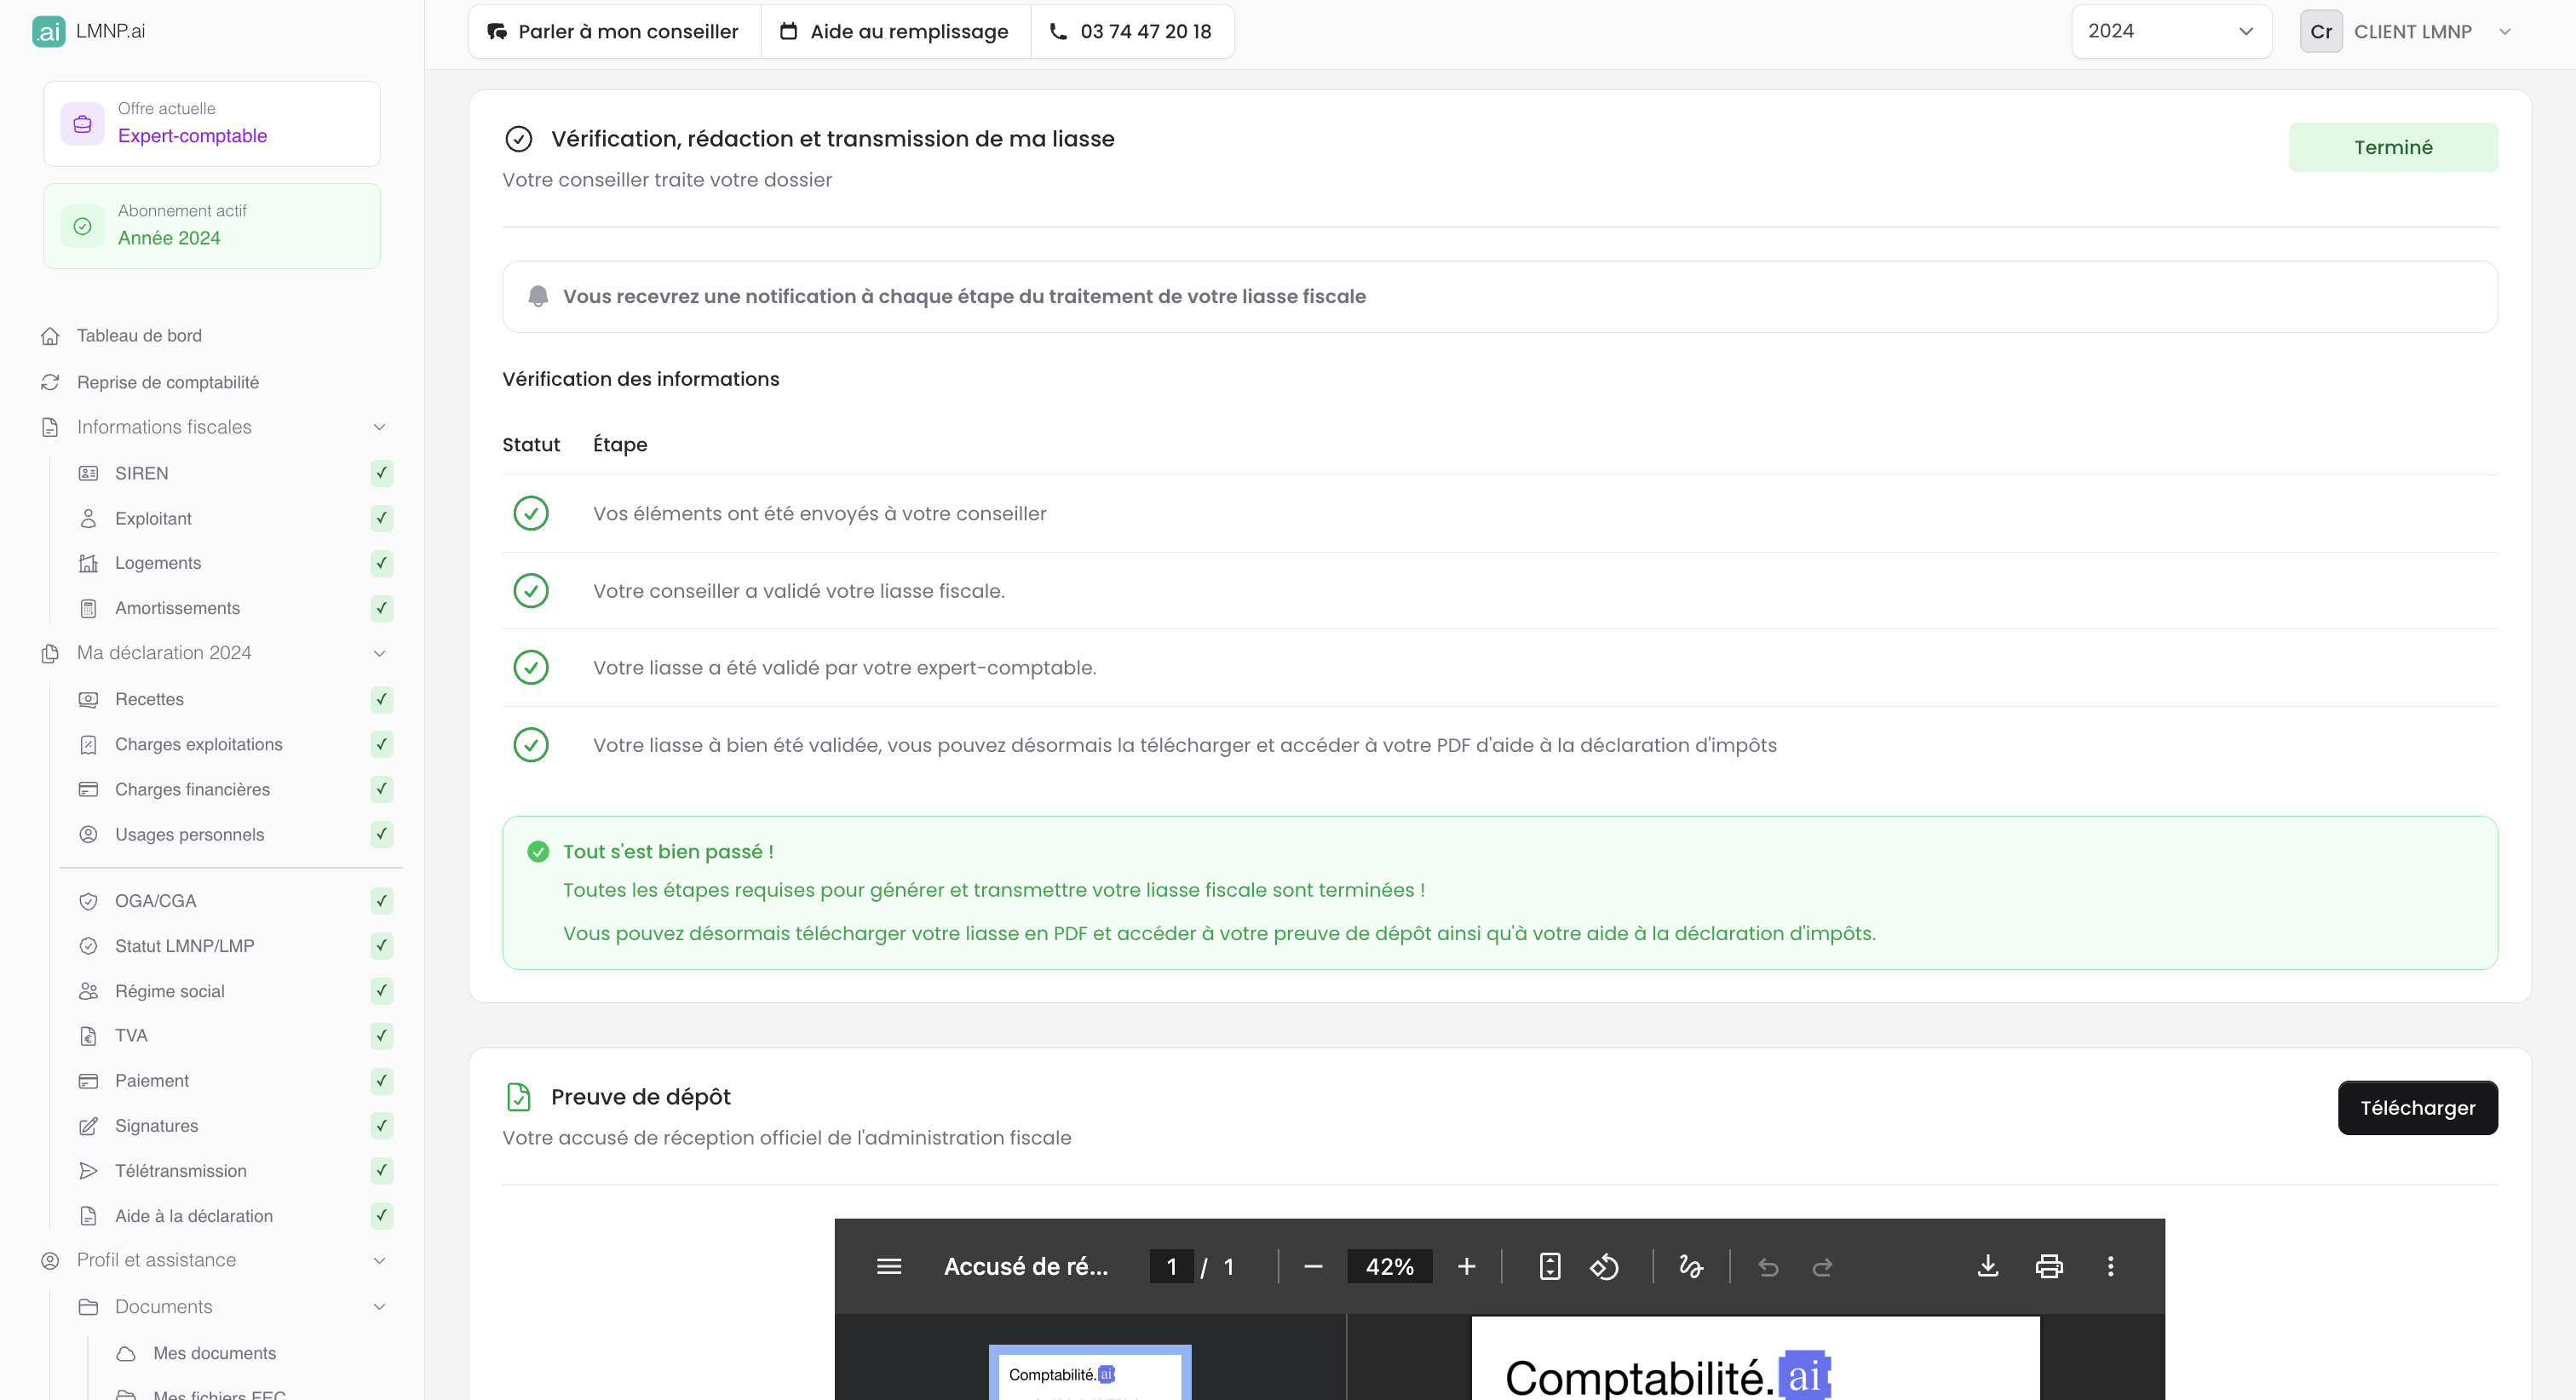Open the 2024 year dropdown
2576x1400 pixels.
pyautogui.click(x=2170, y=31)
